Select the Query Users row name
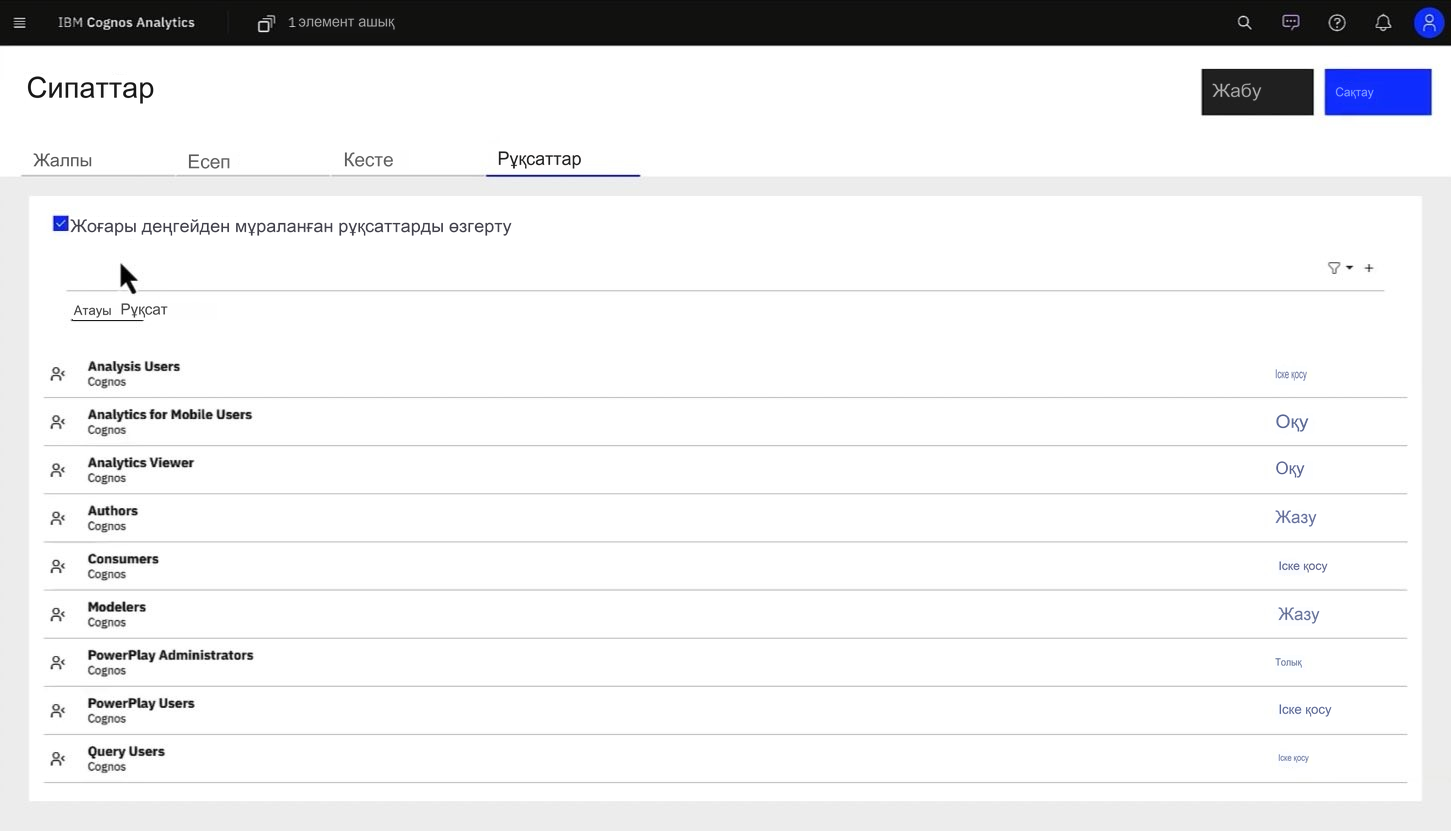 click(x=126, y=751)
